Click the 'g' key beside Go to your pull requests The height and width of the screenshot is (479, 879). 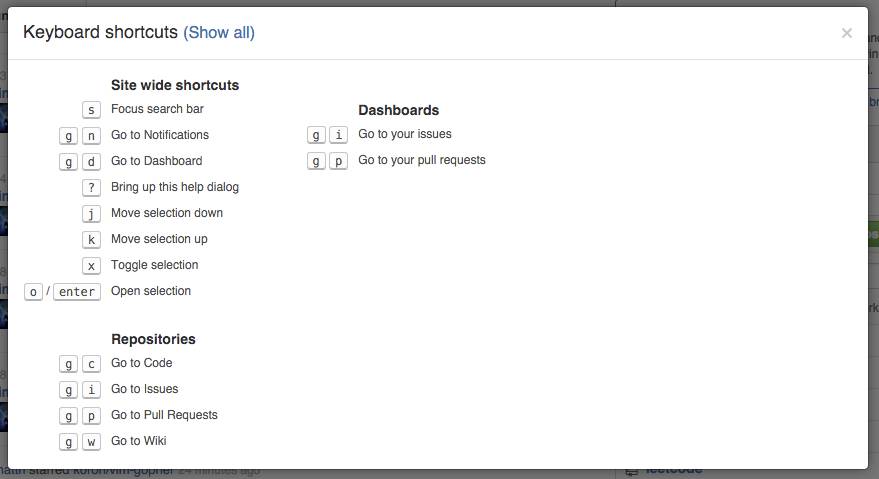pyautogui.click(x=316, y=160)
